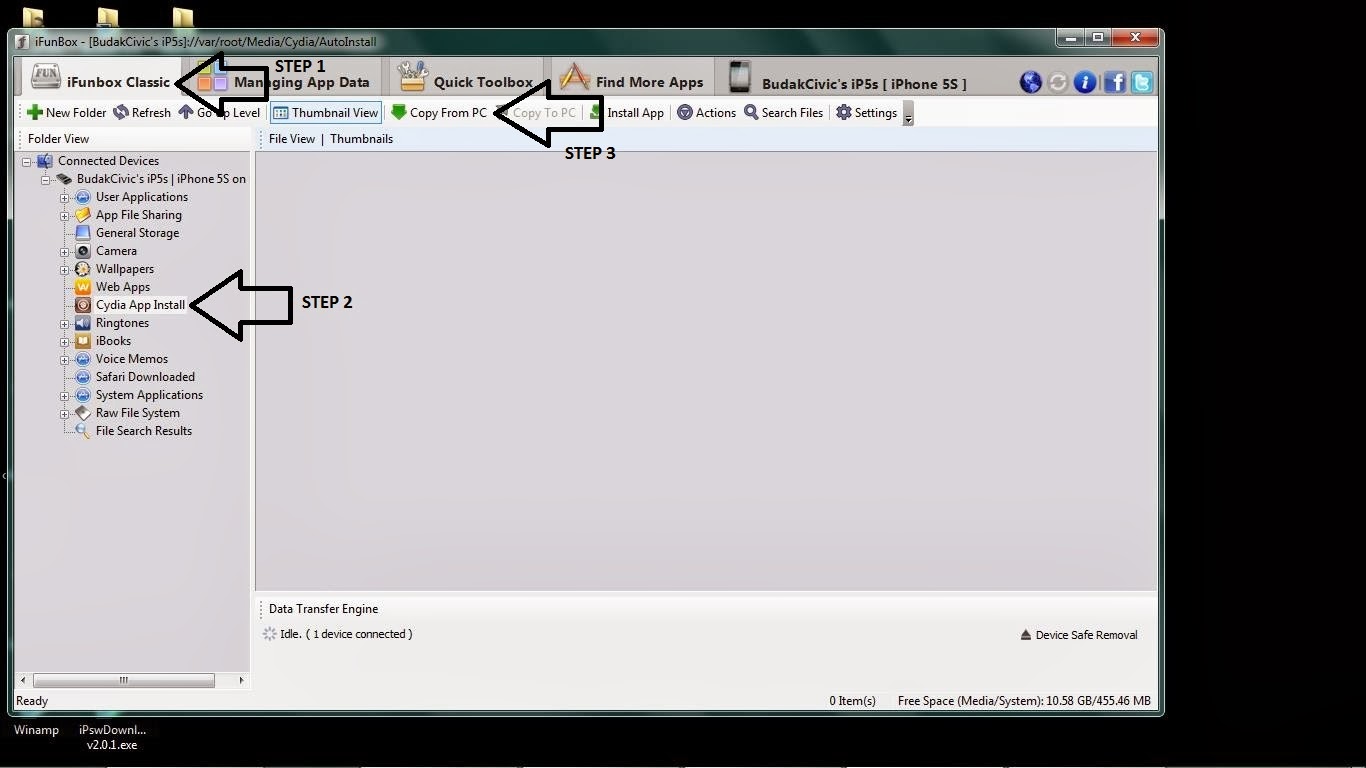Select Cydia App Install
1366x768 pixels.
coord(140,305)
